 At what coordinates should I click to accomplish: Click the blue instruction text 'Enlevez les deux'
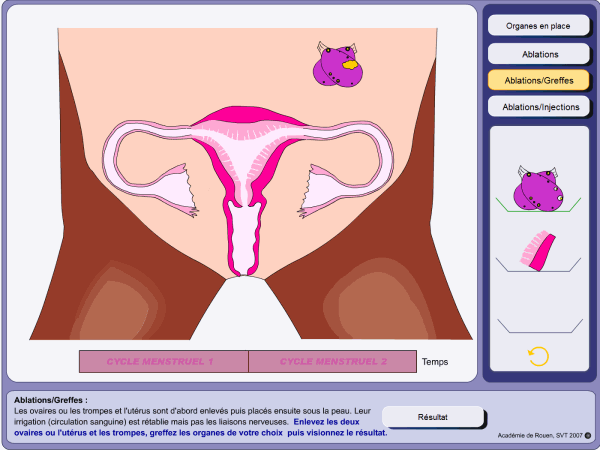tap(326, 422)
